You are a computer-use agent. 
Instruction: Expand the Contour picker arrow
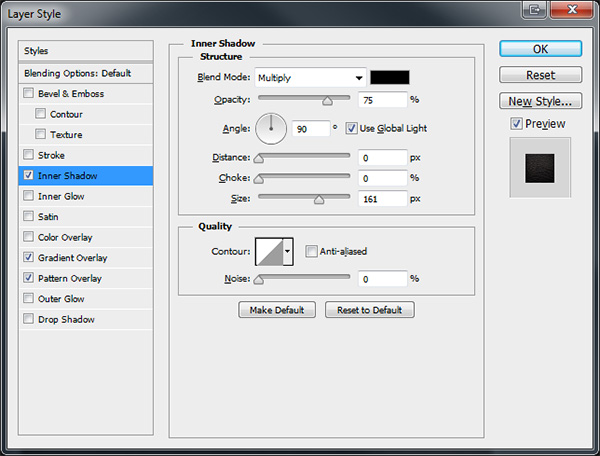click(288, 251)
